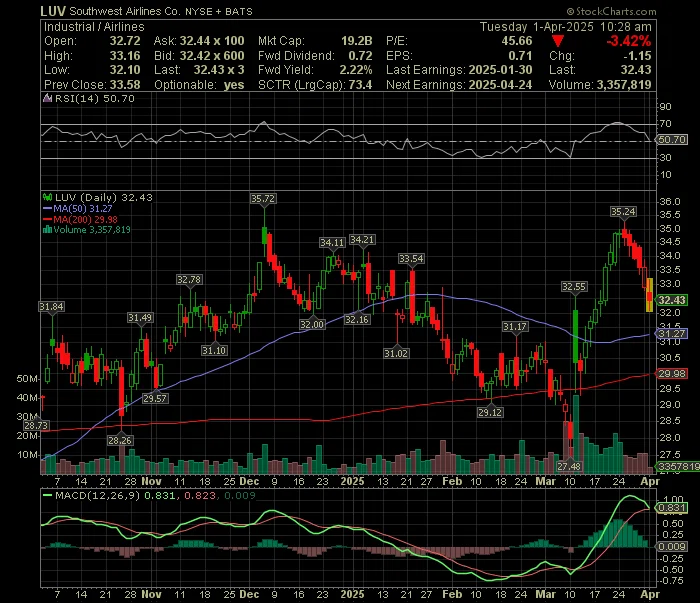Click the LUV (Daily) candlestick legend icon
Screen dimensions: 700x603
(47, 197)
